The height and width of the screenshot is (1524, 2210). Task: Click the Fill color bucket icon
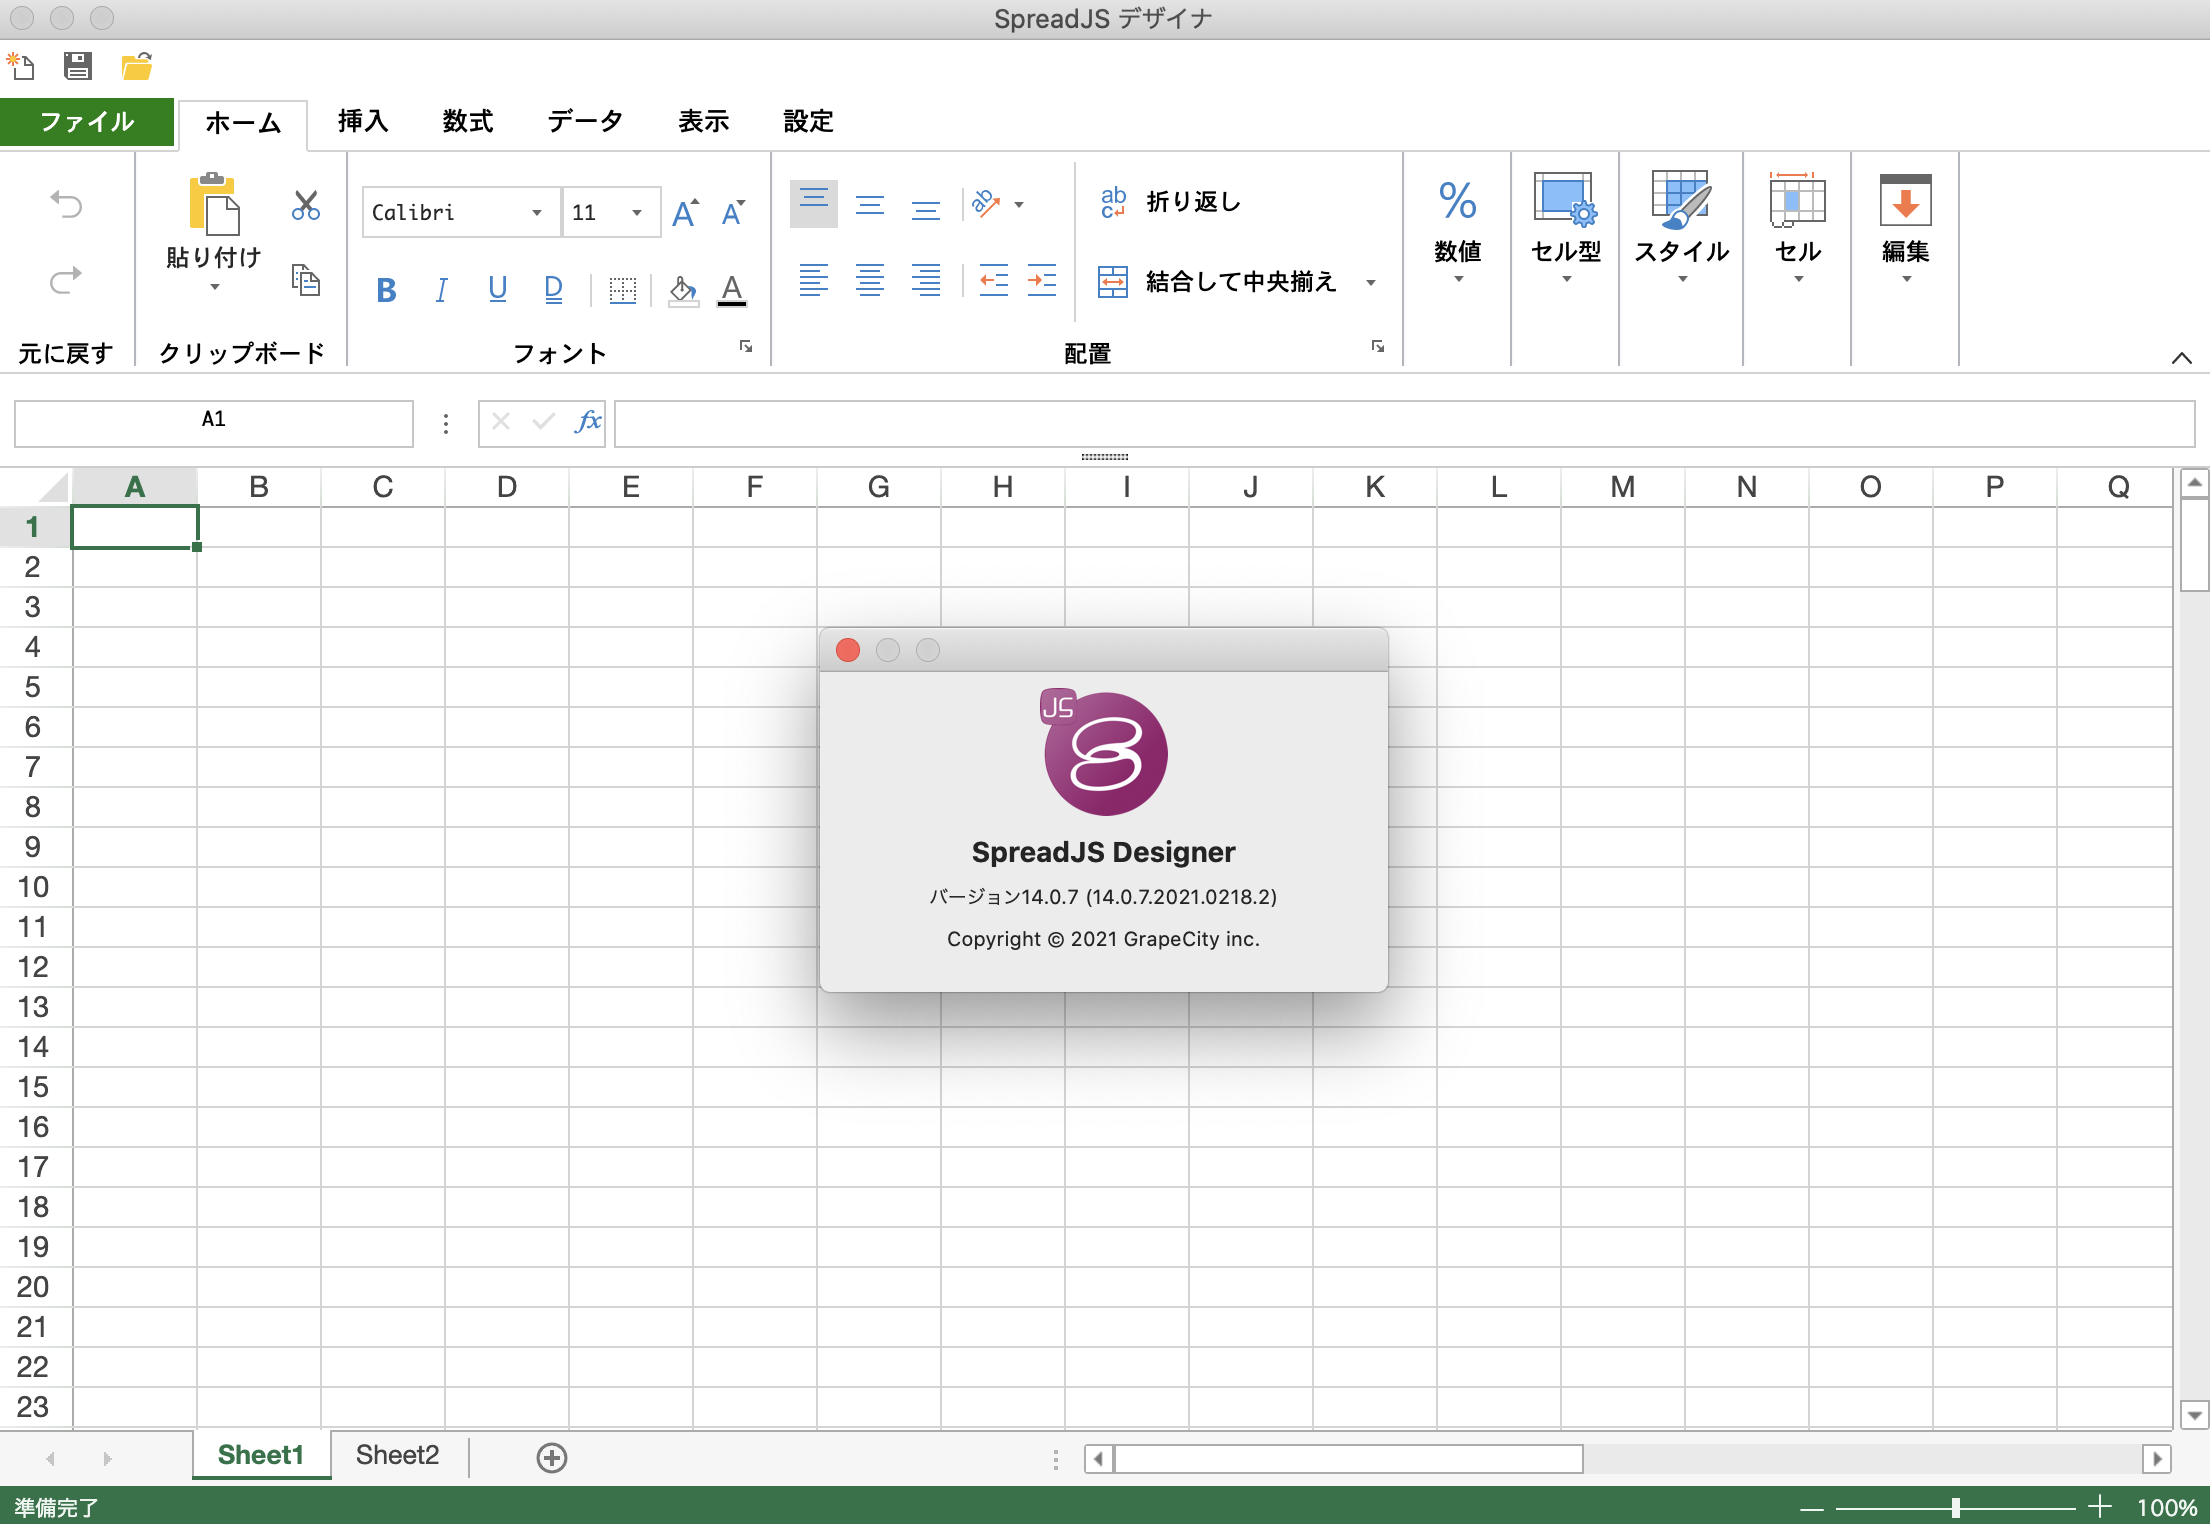tap(683, 290)
